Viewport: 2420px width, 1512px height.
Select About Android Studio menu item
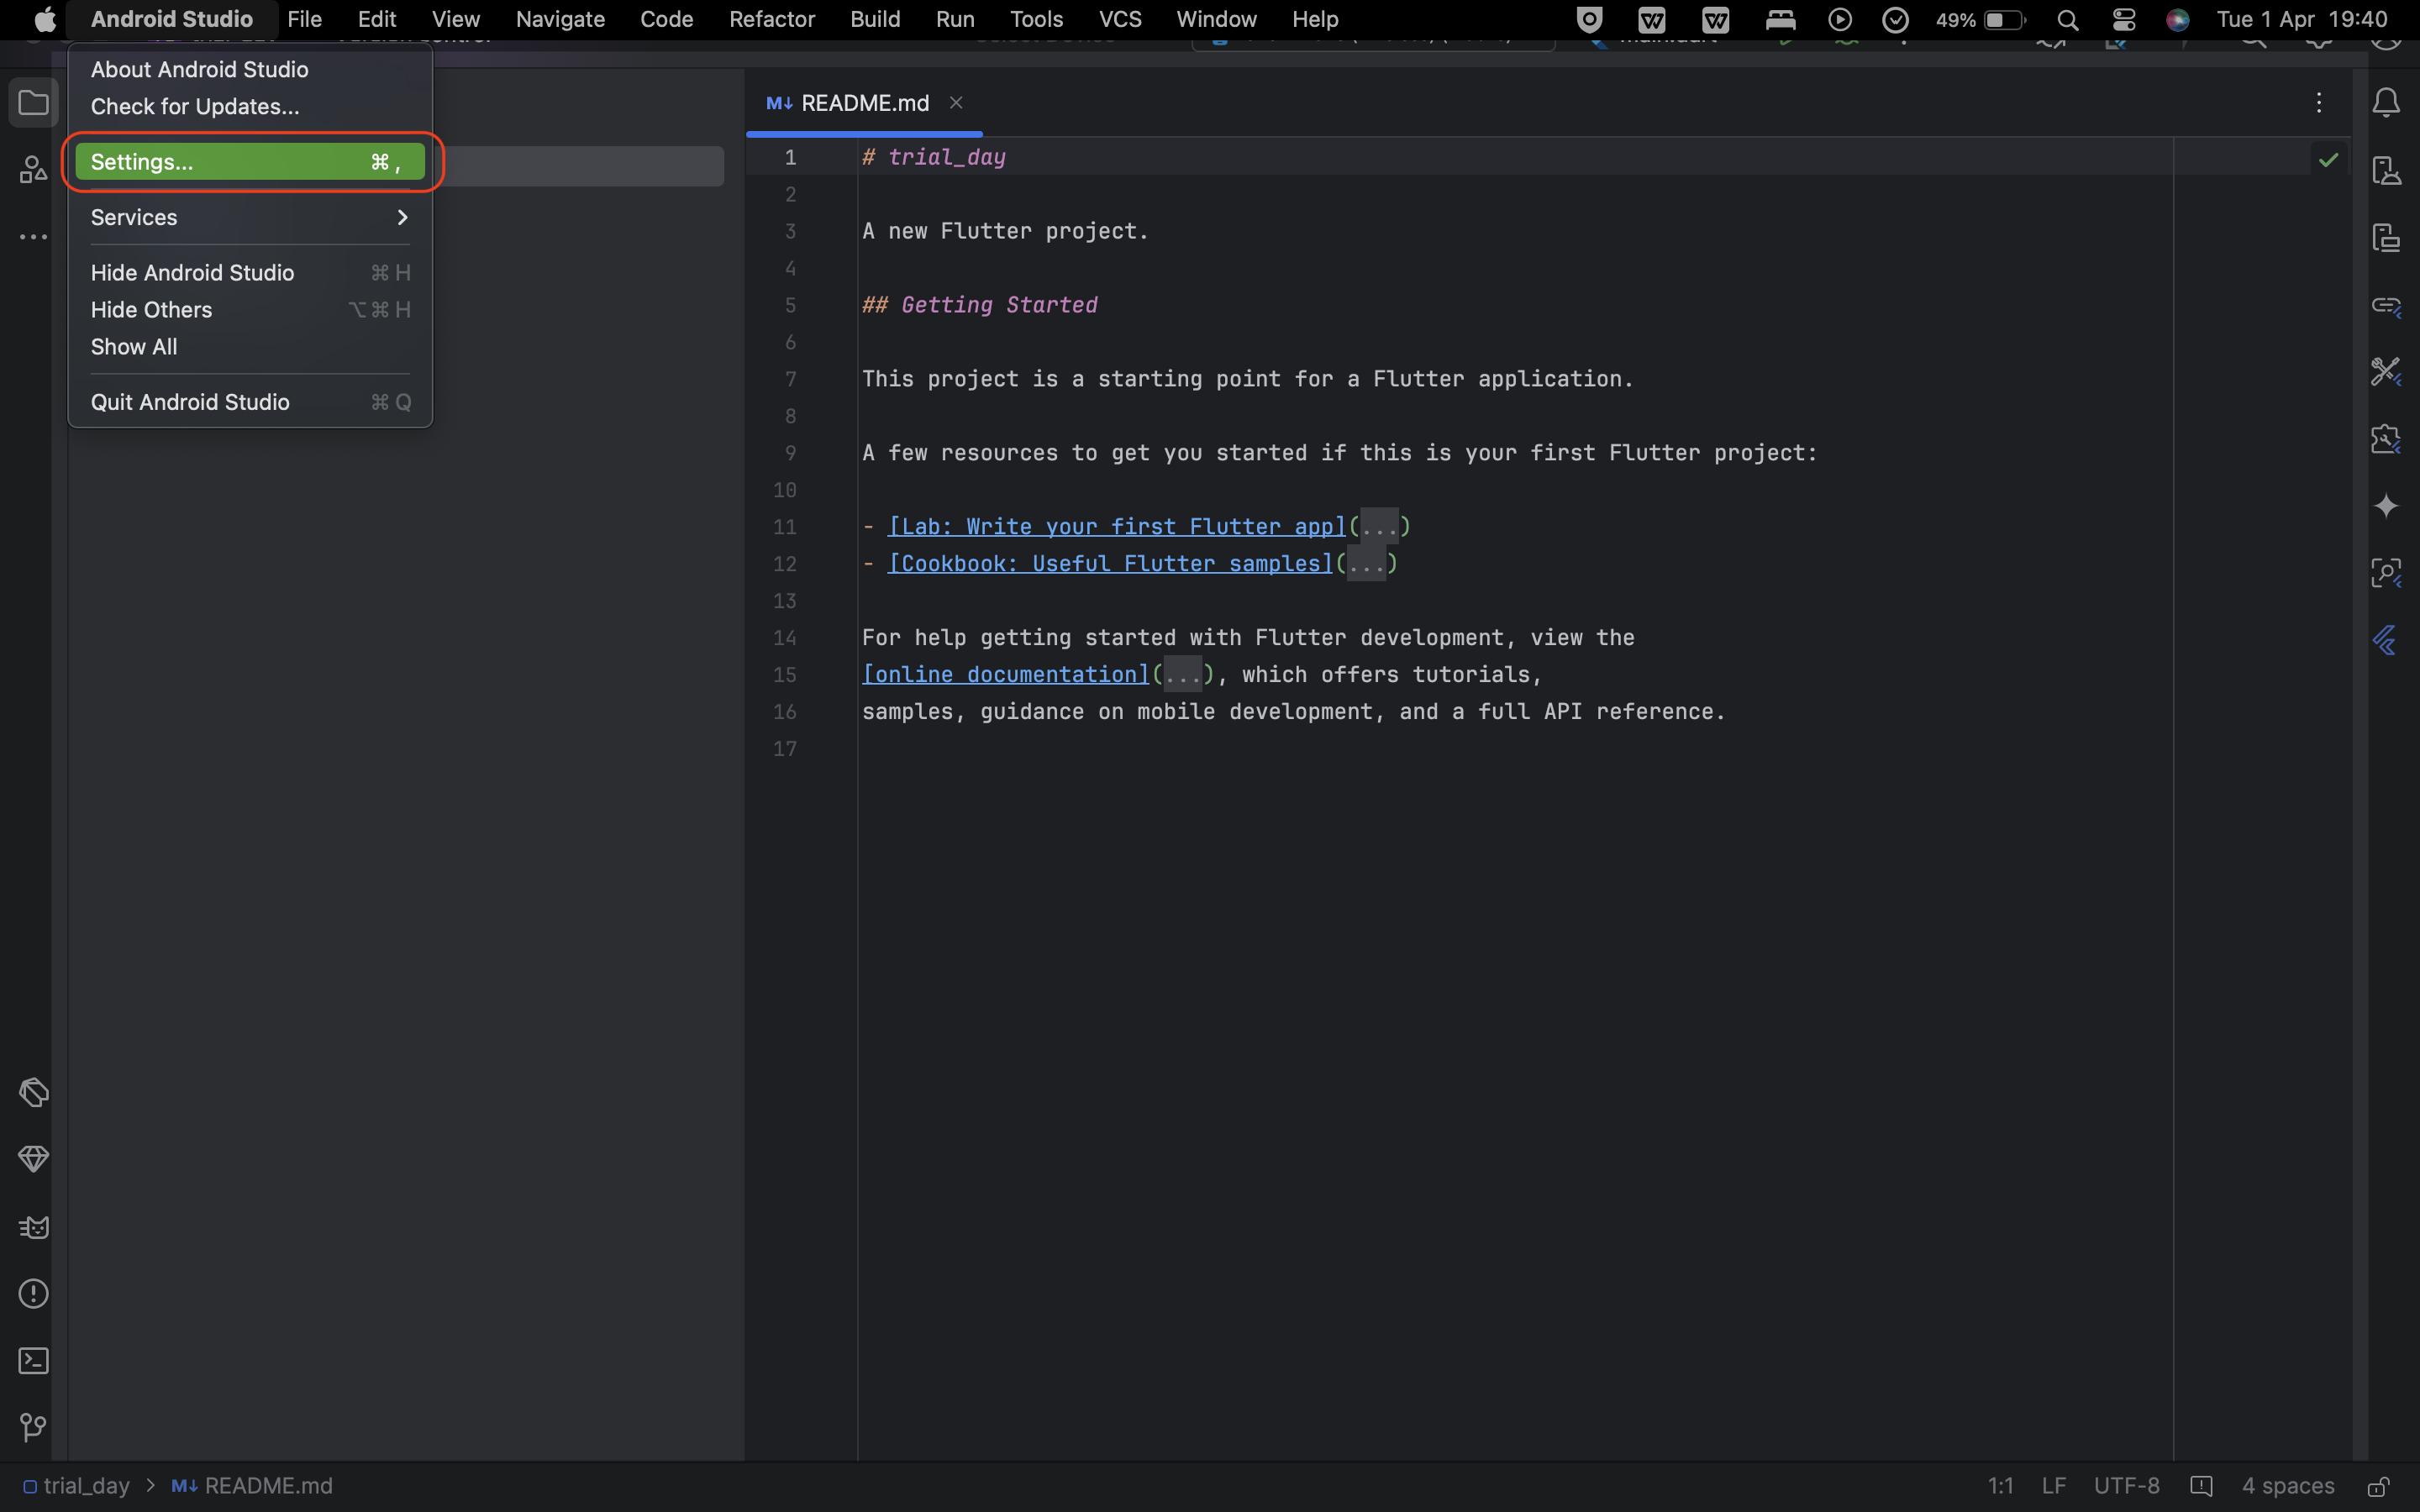point(250,69)
